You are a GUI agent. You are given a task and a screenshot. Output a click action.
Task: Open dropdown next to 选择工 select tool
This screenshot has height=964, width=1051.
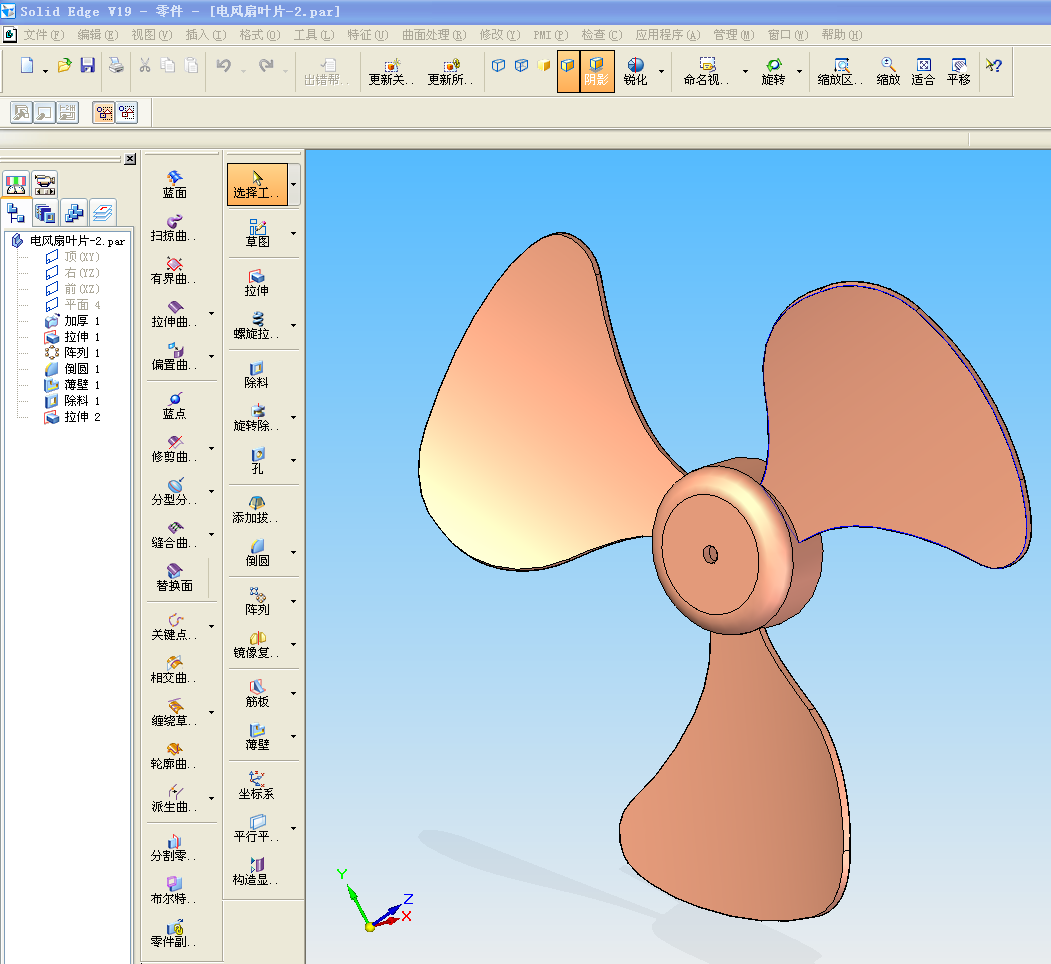click(x=293, y=184)
